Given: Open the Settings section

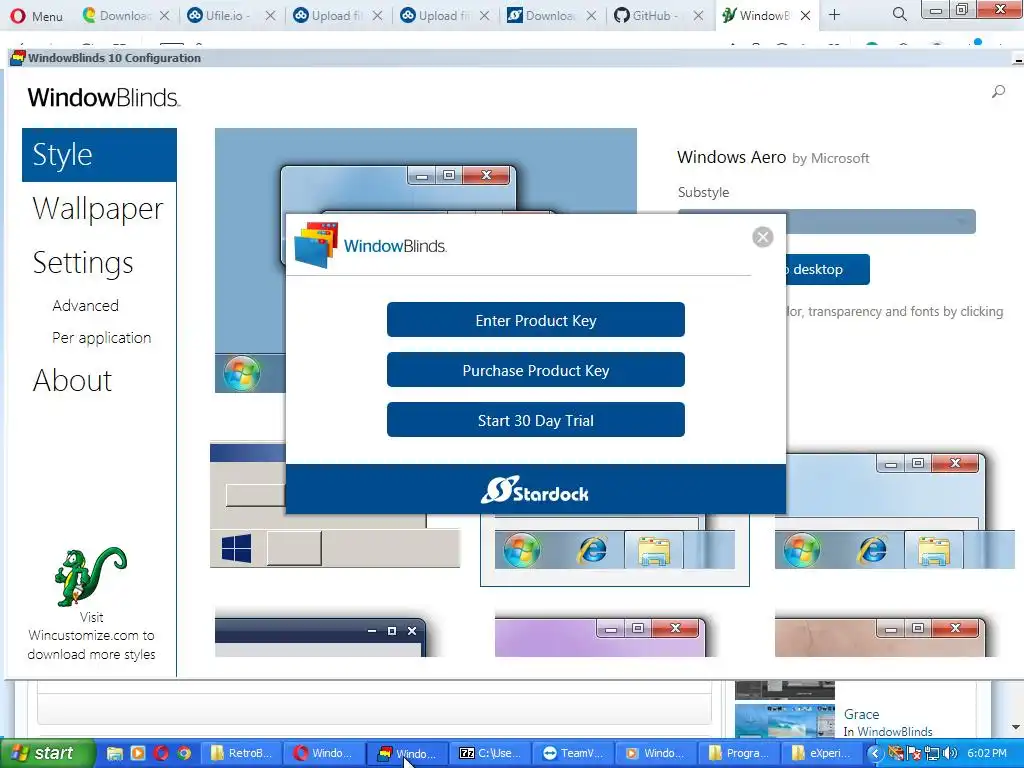Looking at the screenshot, I should tap(83, 263).
